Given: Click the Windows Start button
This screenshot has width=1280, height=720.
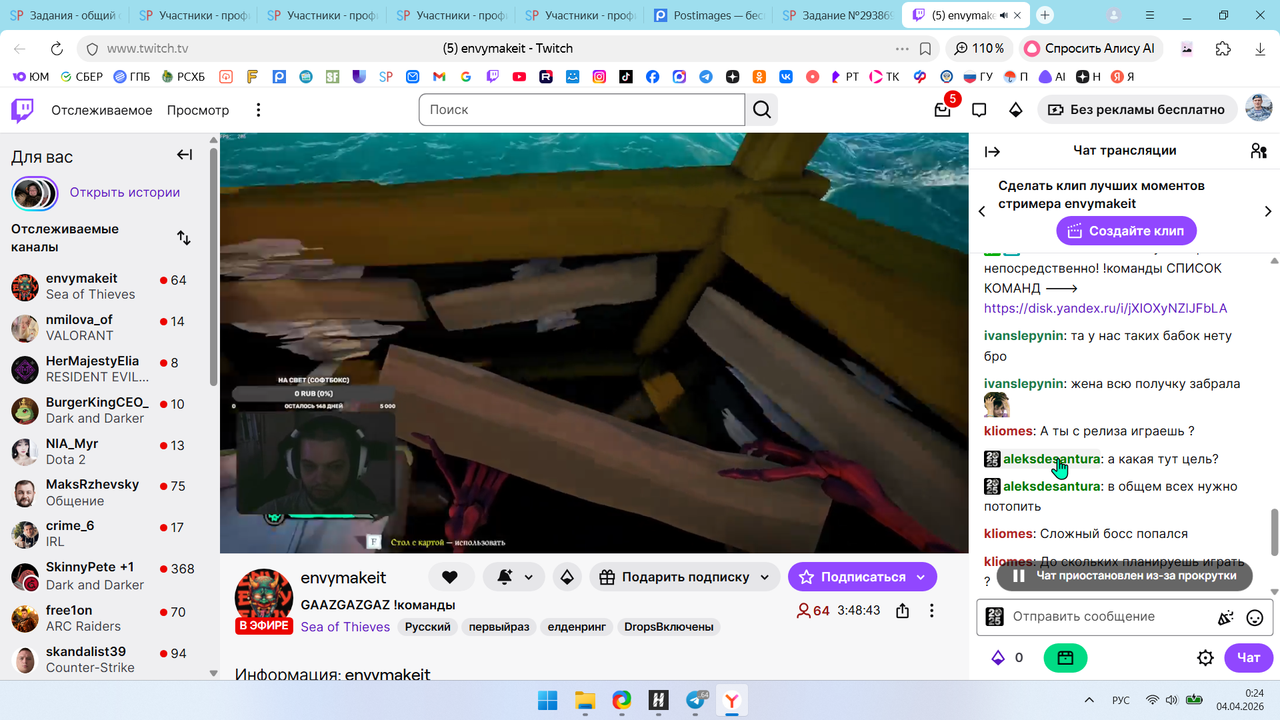Looking at the screenshot, I should pos(548,701).
